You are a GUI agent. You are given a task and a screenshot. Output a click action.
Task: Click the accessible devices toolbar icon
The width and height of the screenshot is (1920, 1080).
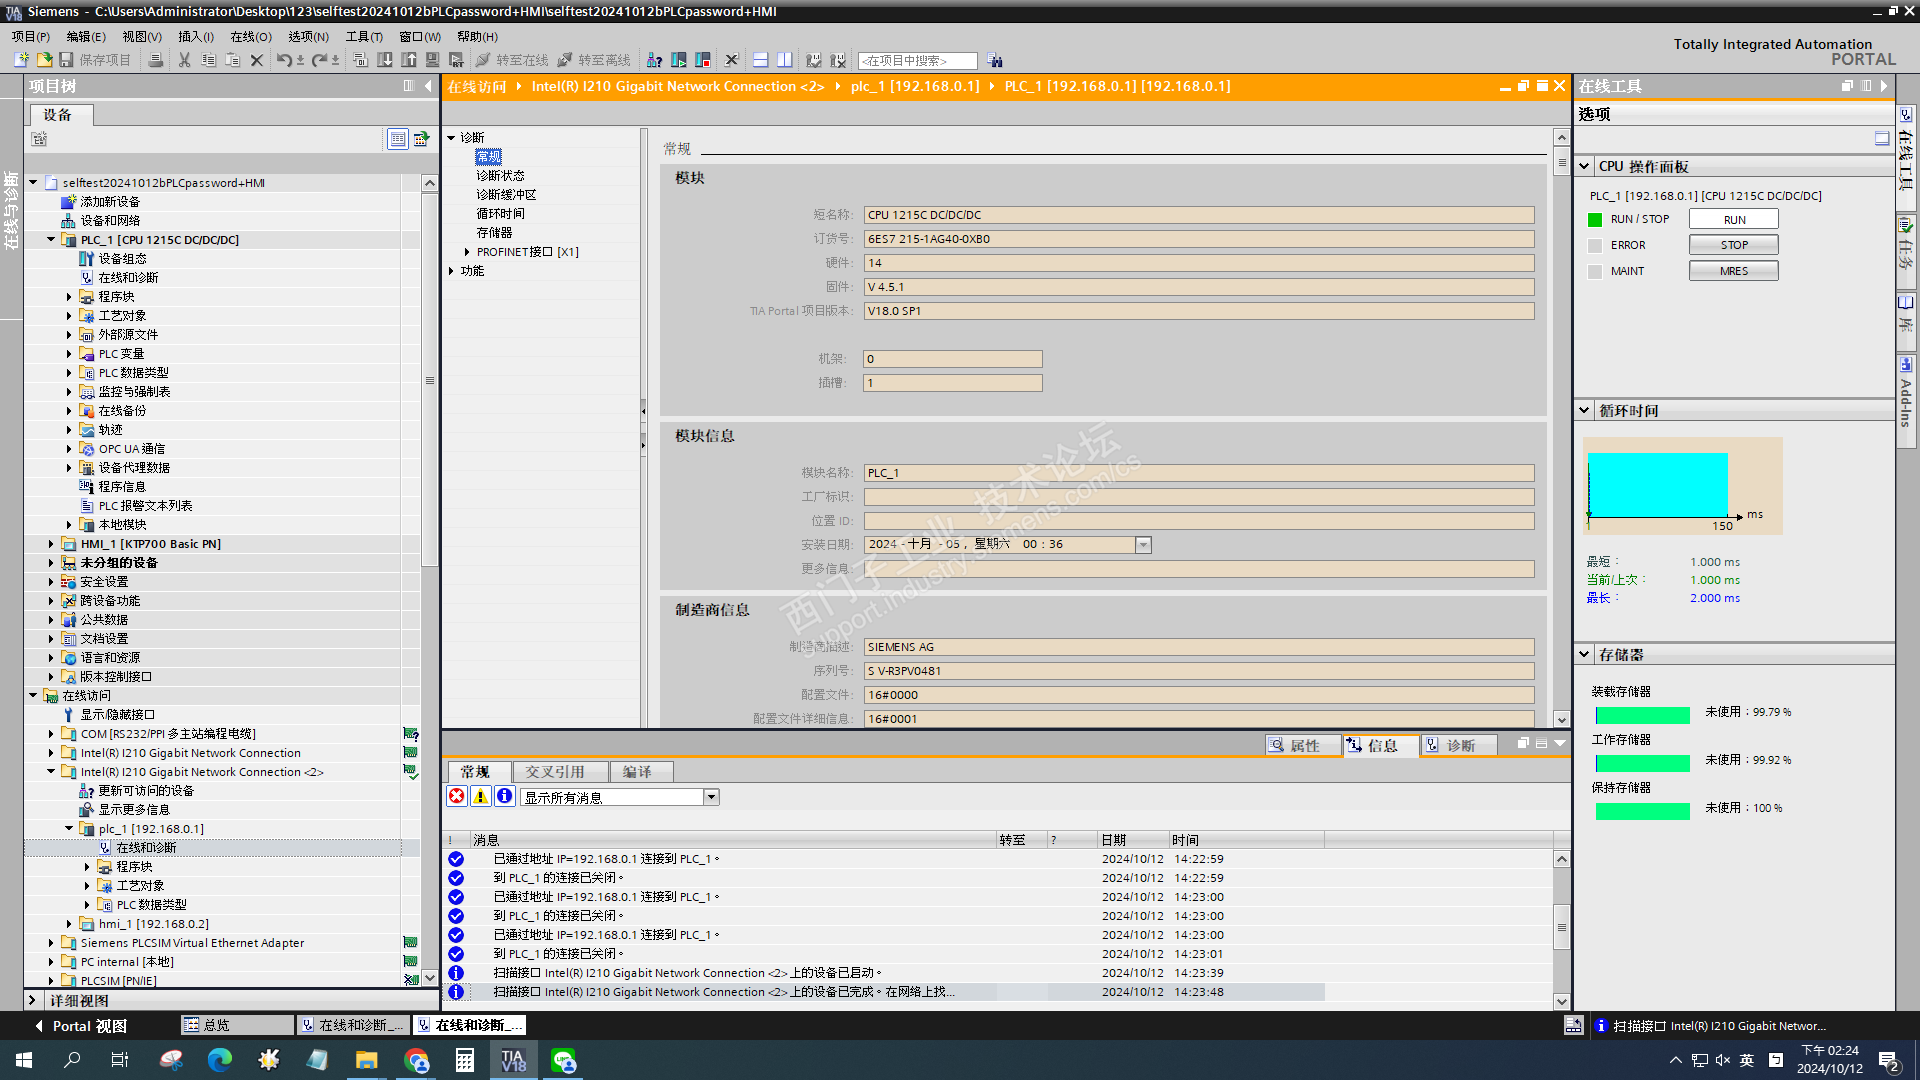pos(654,60)
